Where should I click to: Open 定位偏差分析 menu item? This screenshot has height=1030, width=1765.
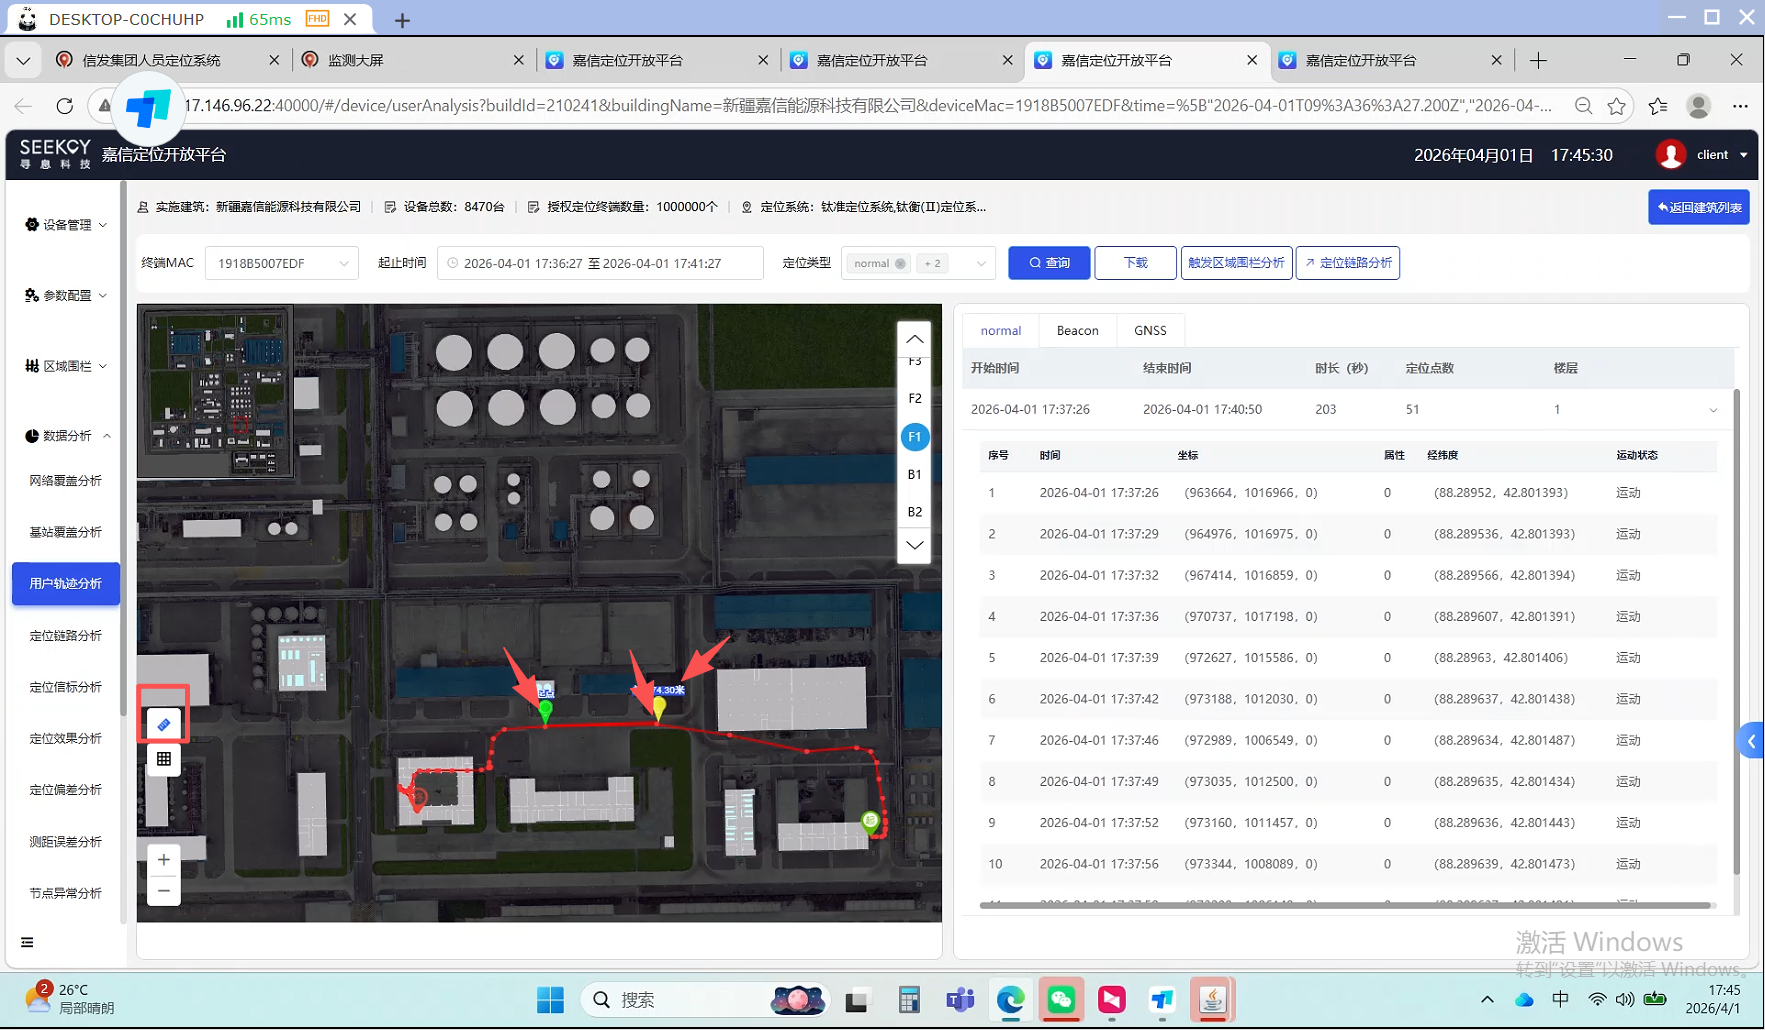pos(66,790)
